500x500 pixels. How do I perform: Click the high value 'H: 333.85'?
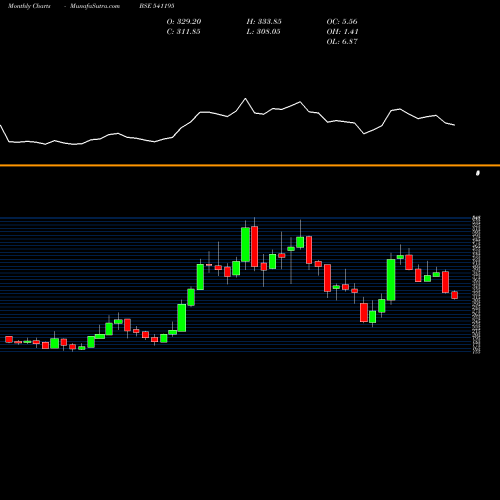[x=264, y=21]
